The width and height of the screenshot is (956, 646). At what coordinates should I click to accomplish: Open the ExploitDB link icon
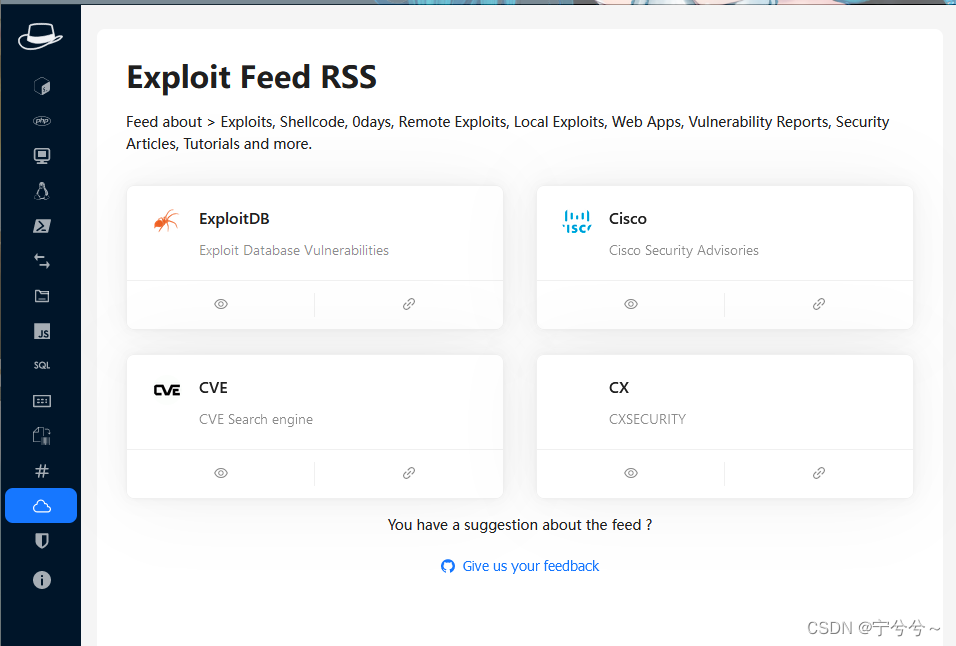point(408,304)
